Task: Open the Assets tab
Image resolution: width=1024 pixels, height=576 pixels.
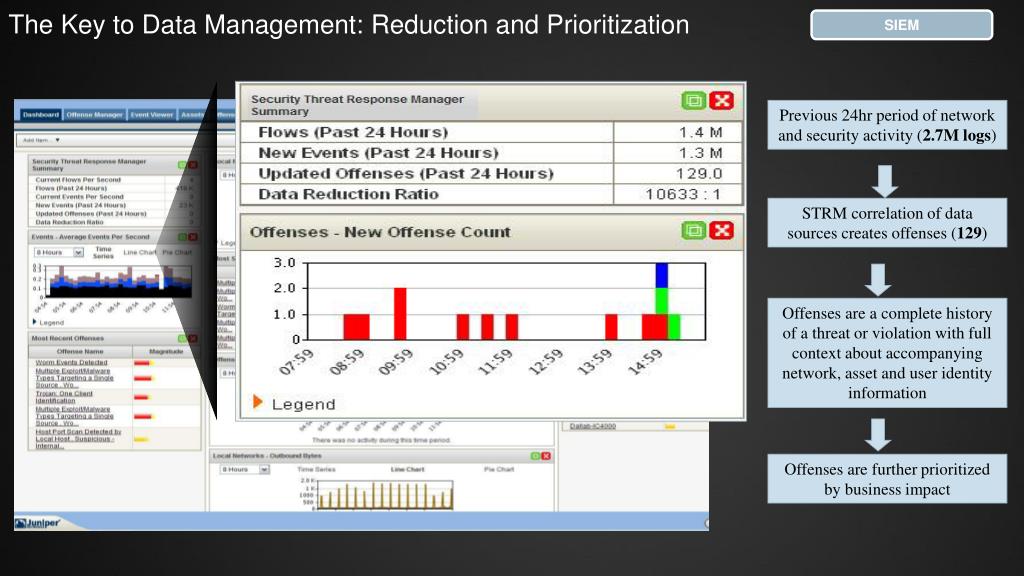Action: (x=192, y=114)
